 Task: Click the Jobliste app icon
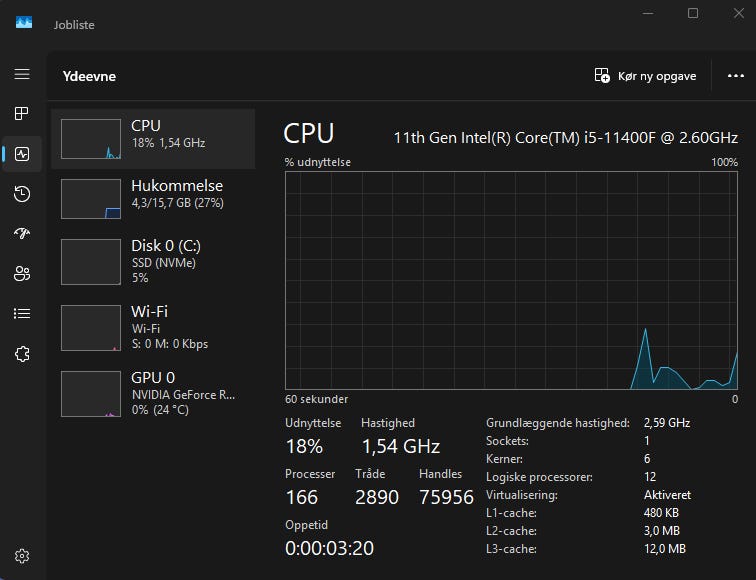click(24, 24)
